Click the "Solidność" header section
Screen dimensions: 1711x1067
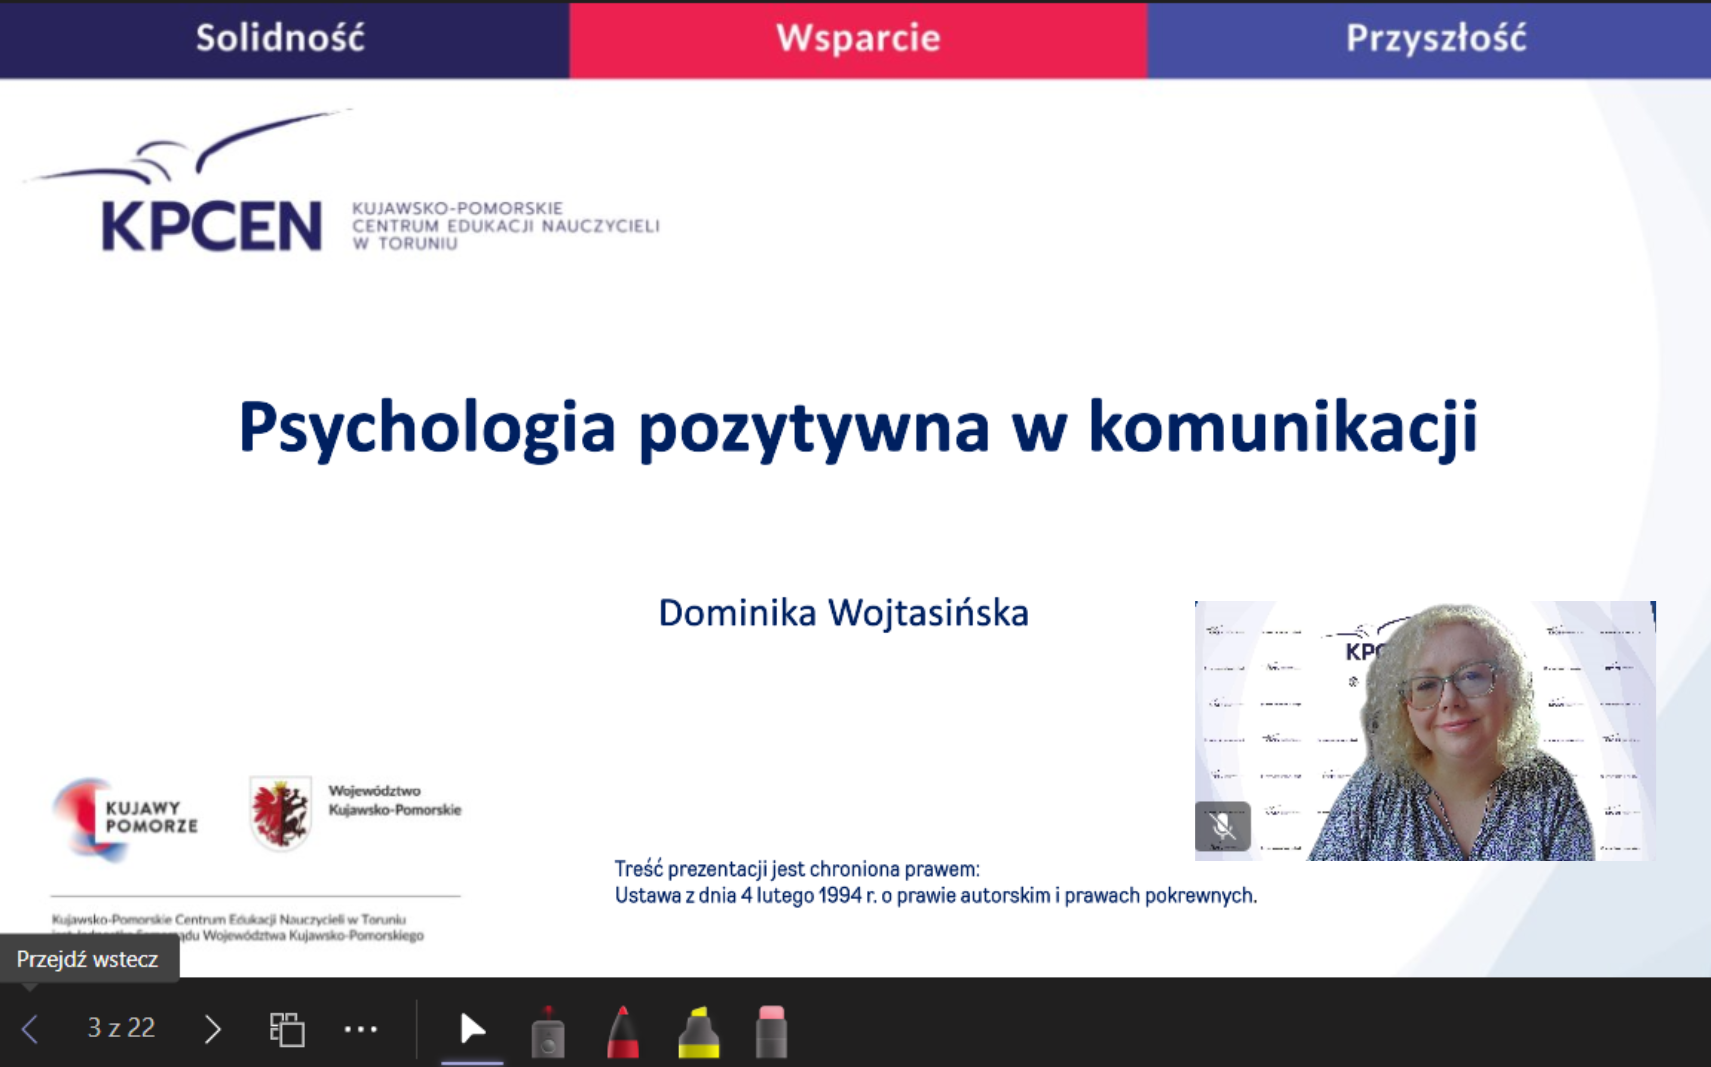click(x=284, y=39)
